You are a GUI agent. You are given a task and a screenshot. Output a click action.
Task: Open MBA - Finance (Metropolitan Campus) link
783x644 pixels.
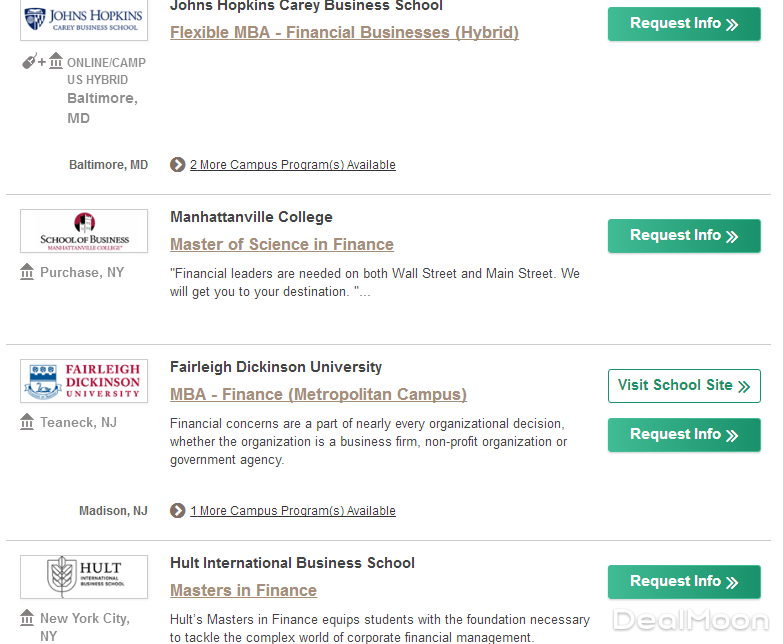pyautogui.click(x=318, y=394)
